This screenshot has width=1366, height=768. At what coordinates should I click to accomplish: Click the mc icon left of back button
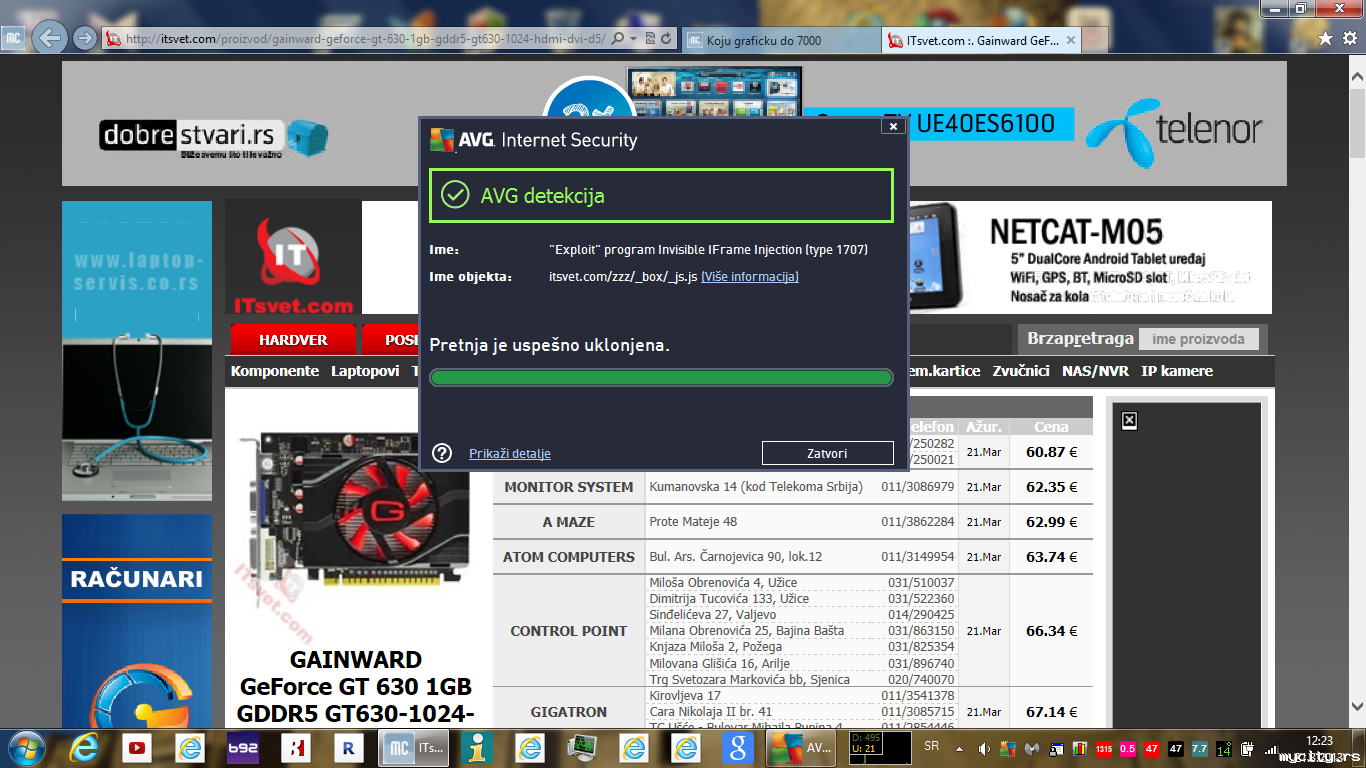pos(13,38)
